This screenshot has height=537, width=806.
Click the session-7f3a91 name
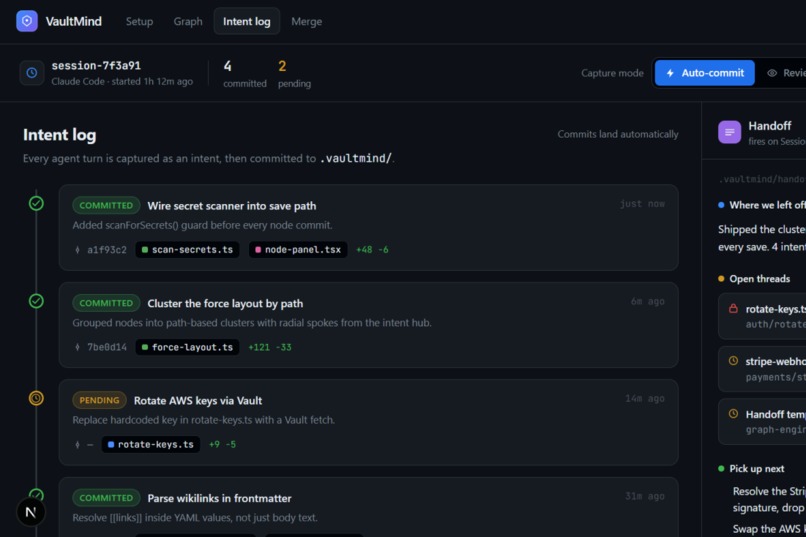pos(96,66)
